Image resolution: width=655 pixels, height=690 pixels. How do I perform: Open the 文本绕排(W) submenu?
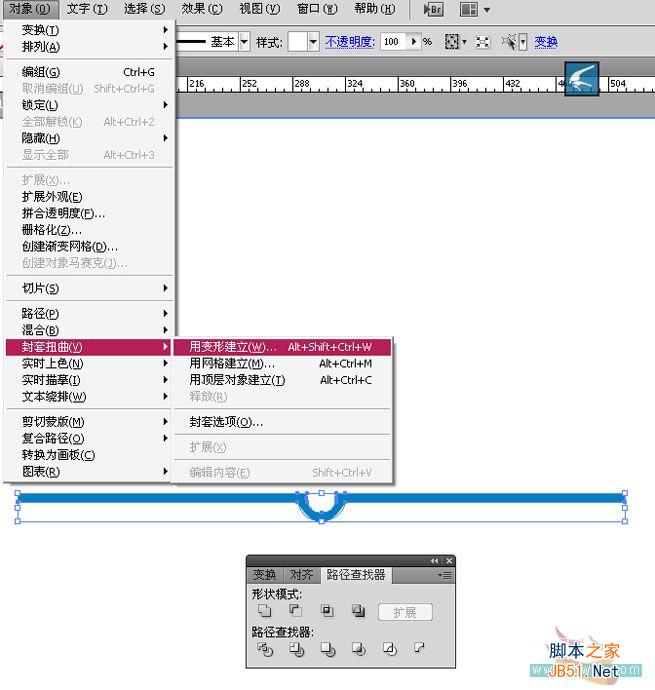coord(90,397)
